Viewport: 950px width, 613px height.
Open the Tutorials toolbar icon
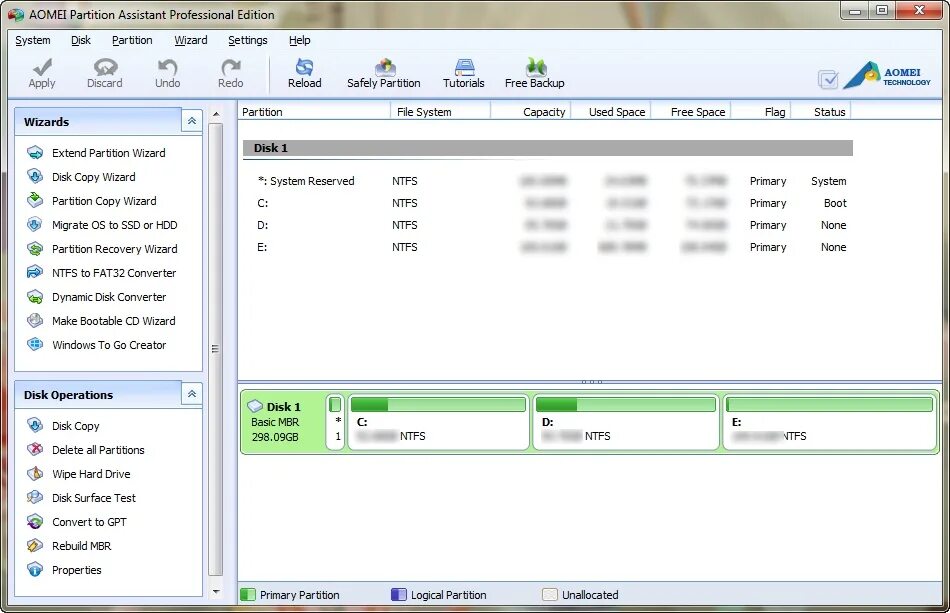464,67
